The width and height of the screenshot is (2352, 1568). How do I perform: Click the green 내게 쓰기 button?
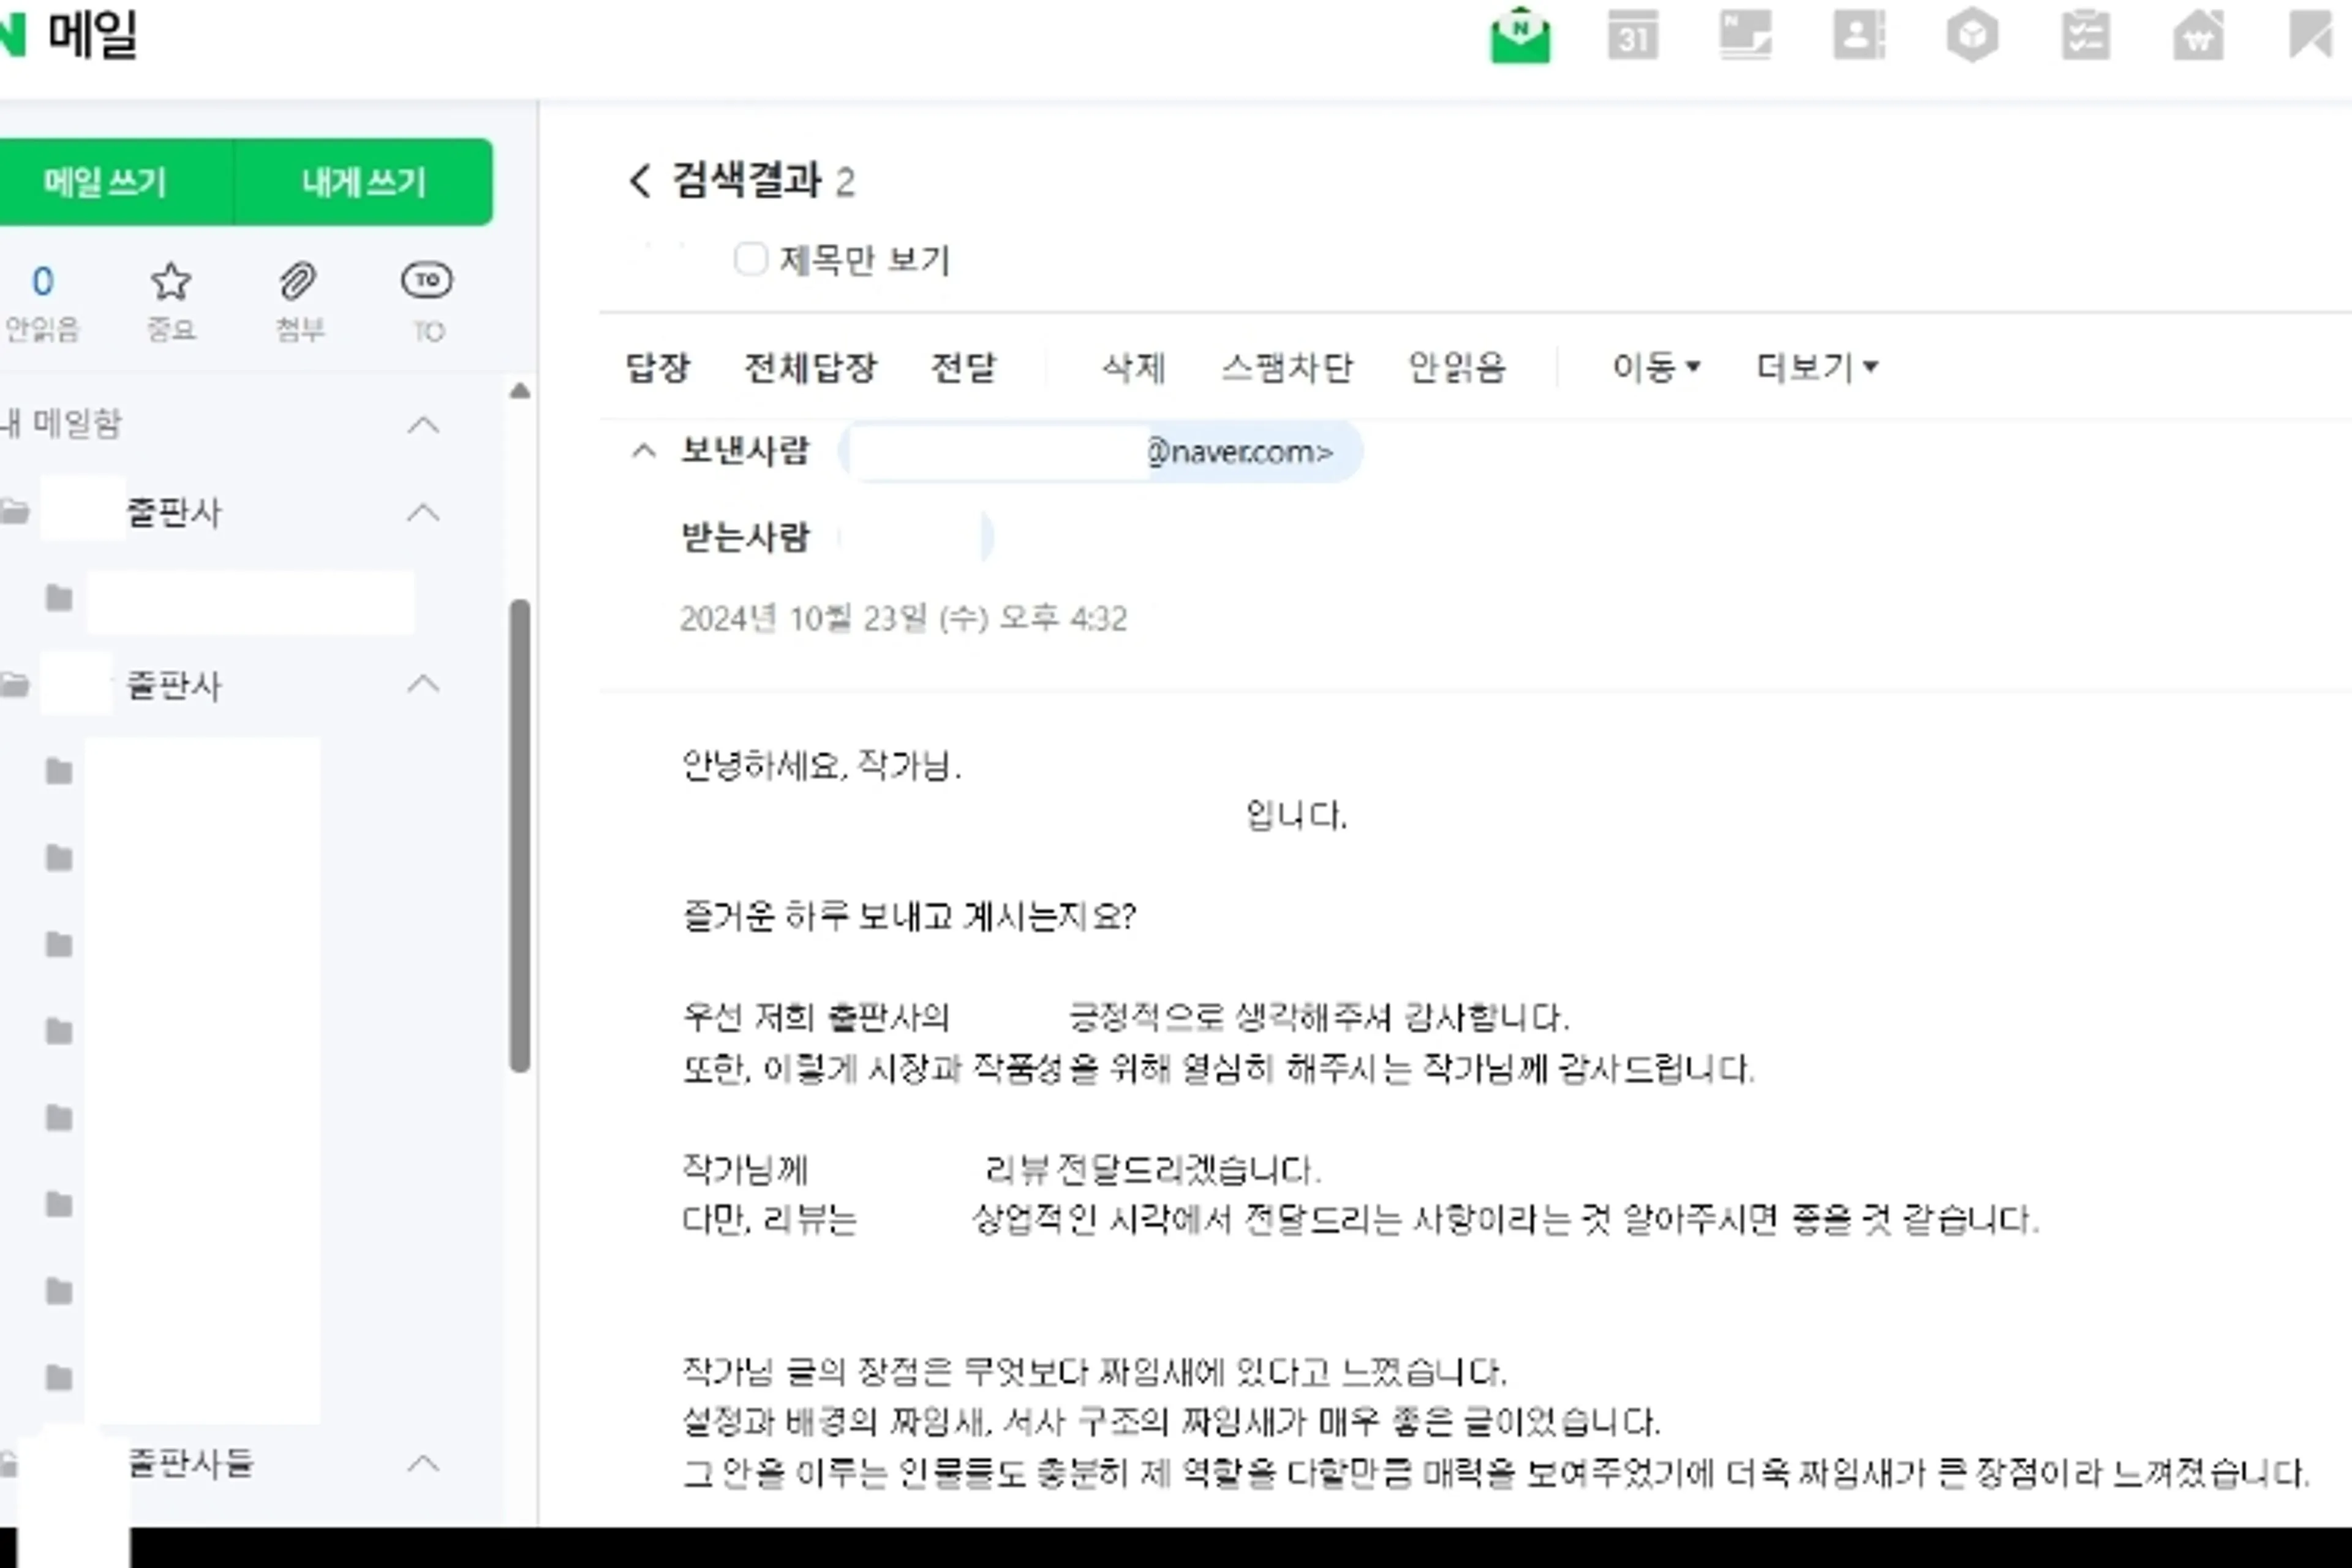[364, 182]
